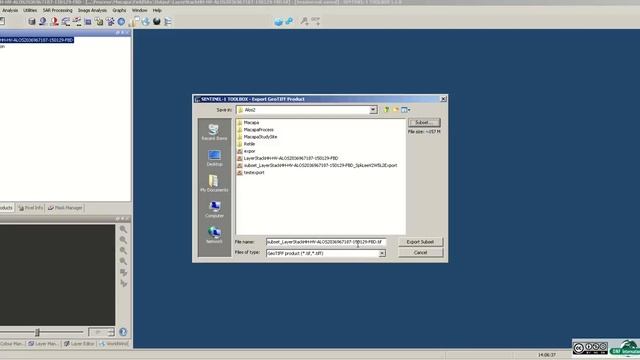Switch to the Mask Manager tab
The width and height of the screenshot is (640, 360).
click(x=65, y=208)
